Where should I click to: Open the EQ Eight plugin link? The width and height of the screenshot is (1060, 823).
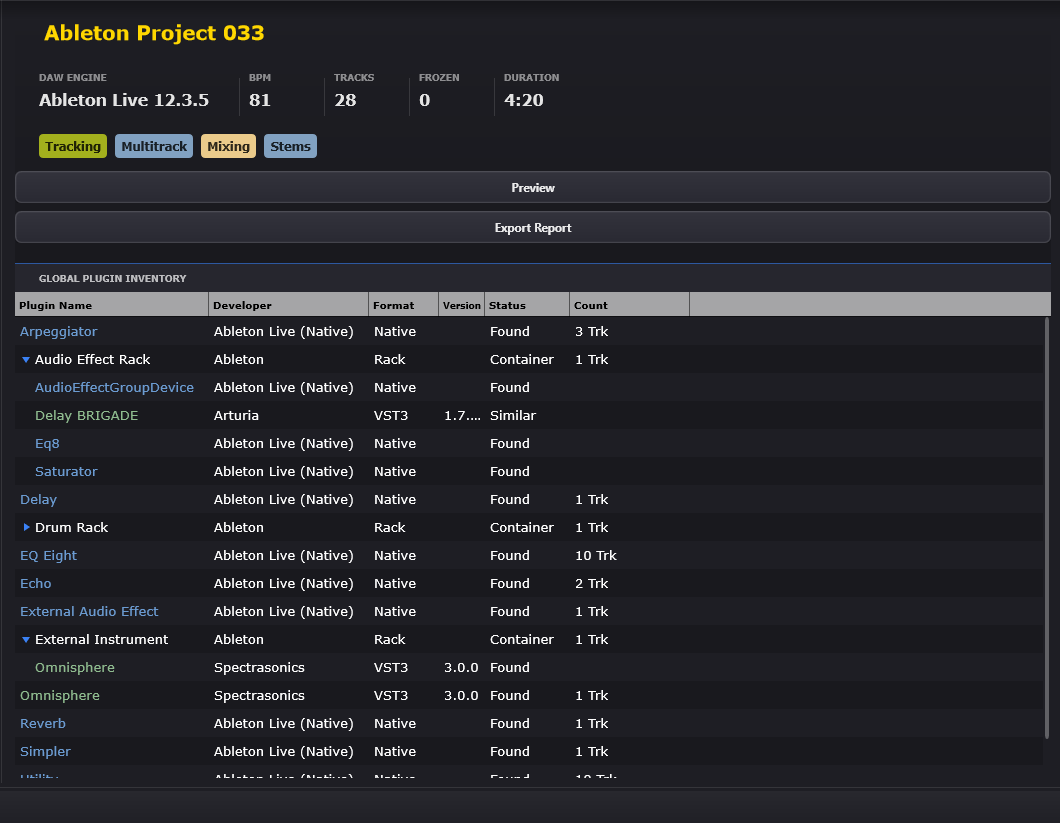(x=48, y=556)
